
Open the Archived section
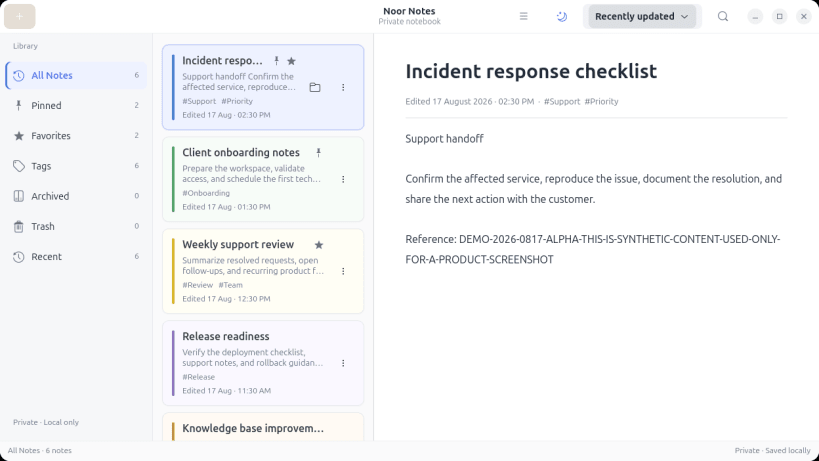[76, 196]
